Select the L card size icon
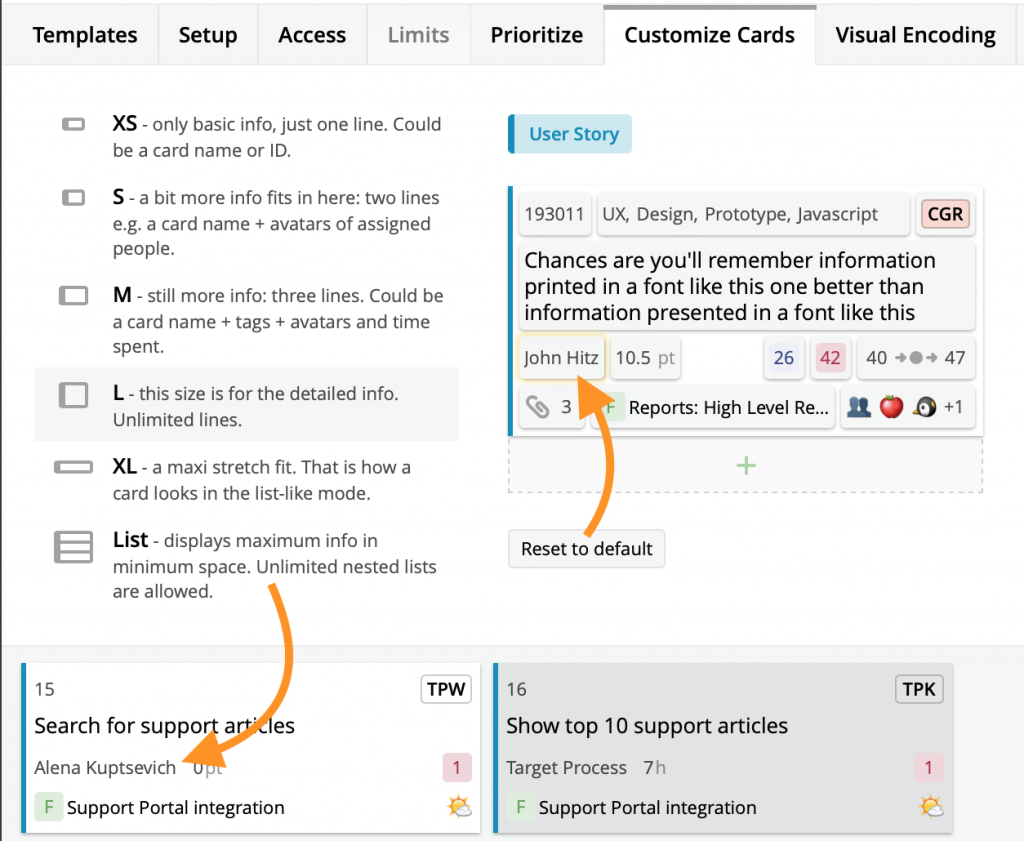 (x=73, y=394)
